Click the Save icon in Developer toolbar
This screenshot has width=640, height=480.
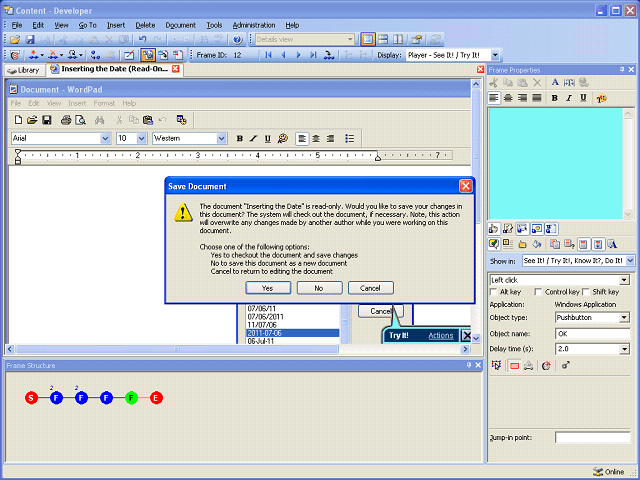coord(30,40)
